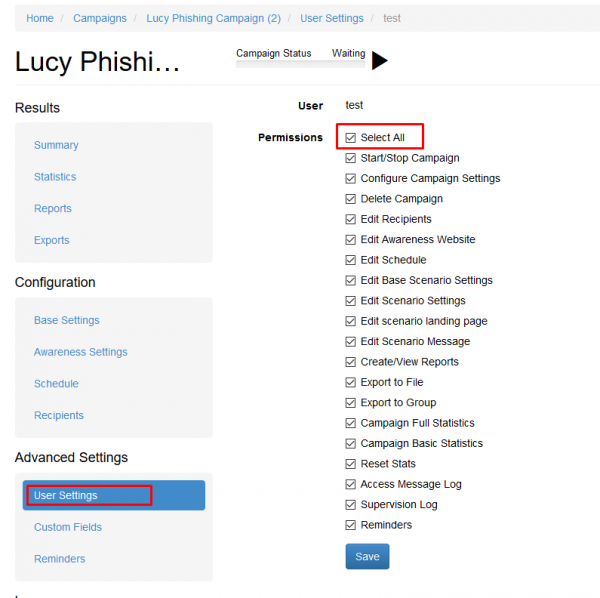Open Custom Fields under Advanced Settings

(x=68, y=527)
